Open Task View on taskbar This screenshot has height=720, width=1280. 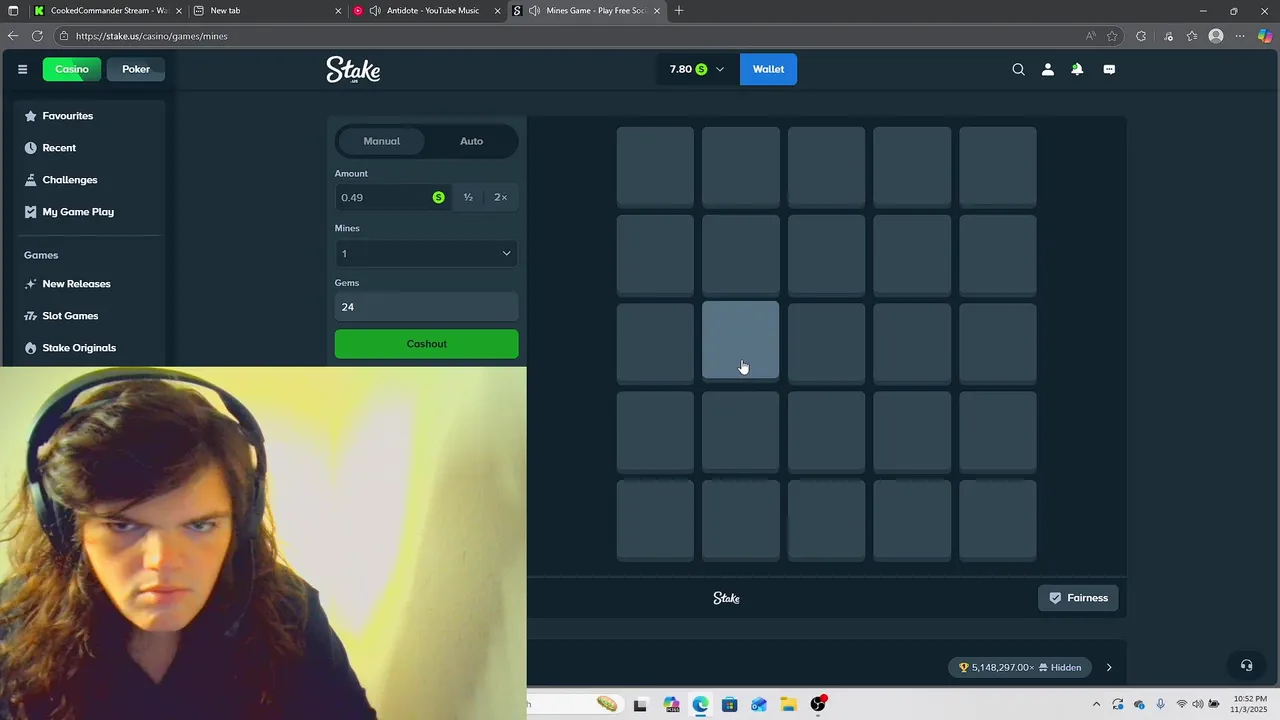pyautogui.click(x=640, y=705)
